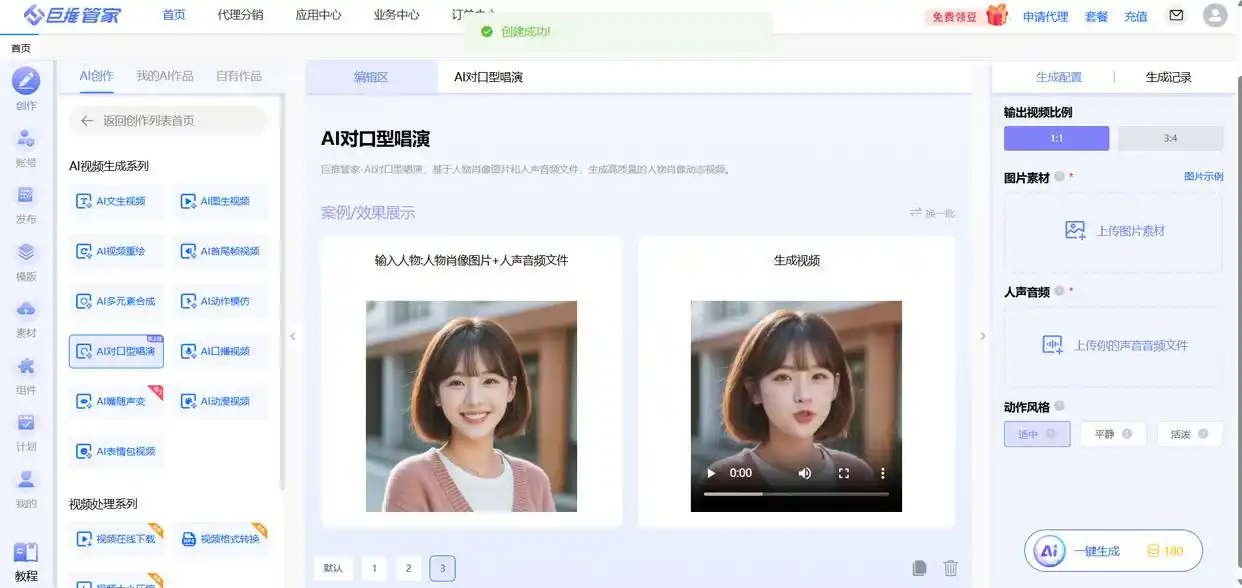Select the AI表情包视频 tool

click(116, 451)
